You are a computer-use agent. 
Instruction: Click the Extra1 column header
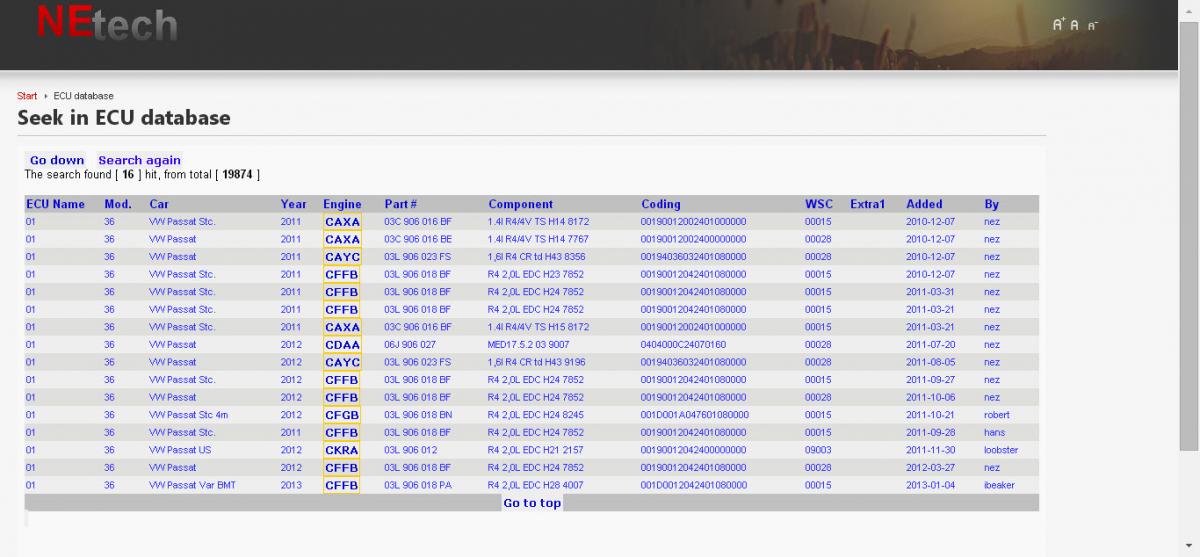pyautogui.click(x=868, y=204)
